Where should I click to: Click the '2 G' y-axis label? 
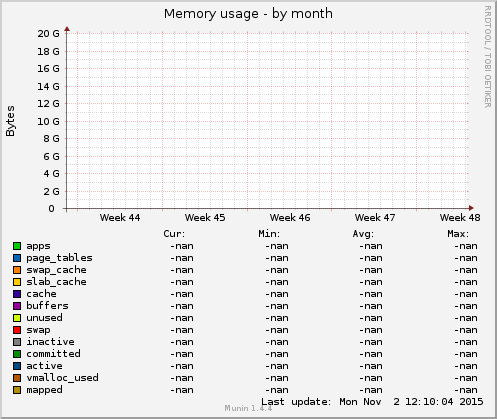pos(51,192)
